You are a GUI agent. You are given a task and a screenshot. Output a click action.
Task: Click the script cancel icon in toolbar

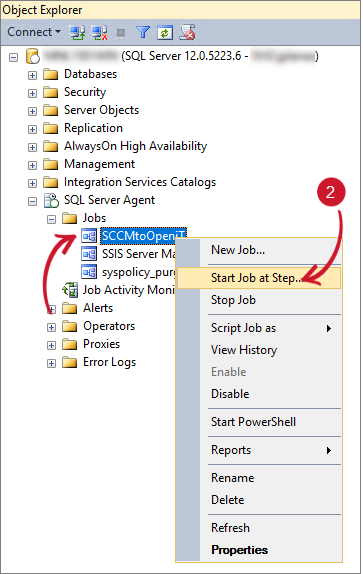click(187, 32)
